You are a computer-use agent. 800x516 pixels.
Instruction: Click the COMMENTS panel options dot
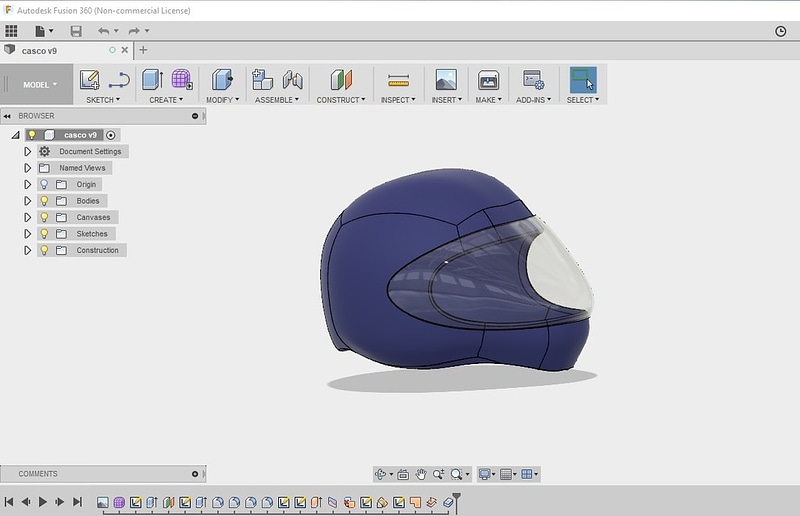coord(195,474)
